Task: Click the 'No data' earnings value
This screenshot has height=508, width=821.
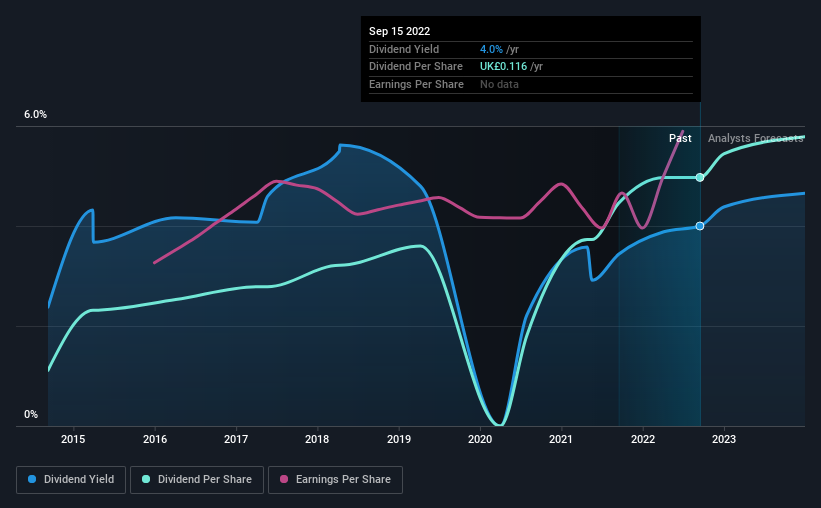Action: coord(500,84)
